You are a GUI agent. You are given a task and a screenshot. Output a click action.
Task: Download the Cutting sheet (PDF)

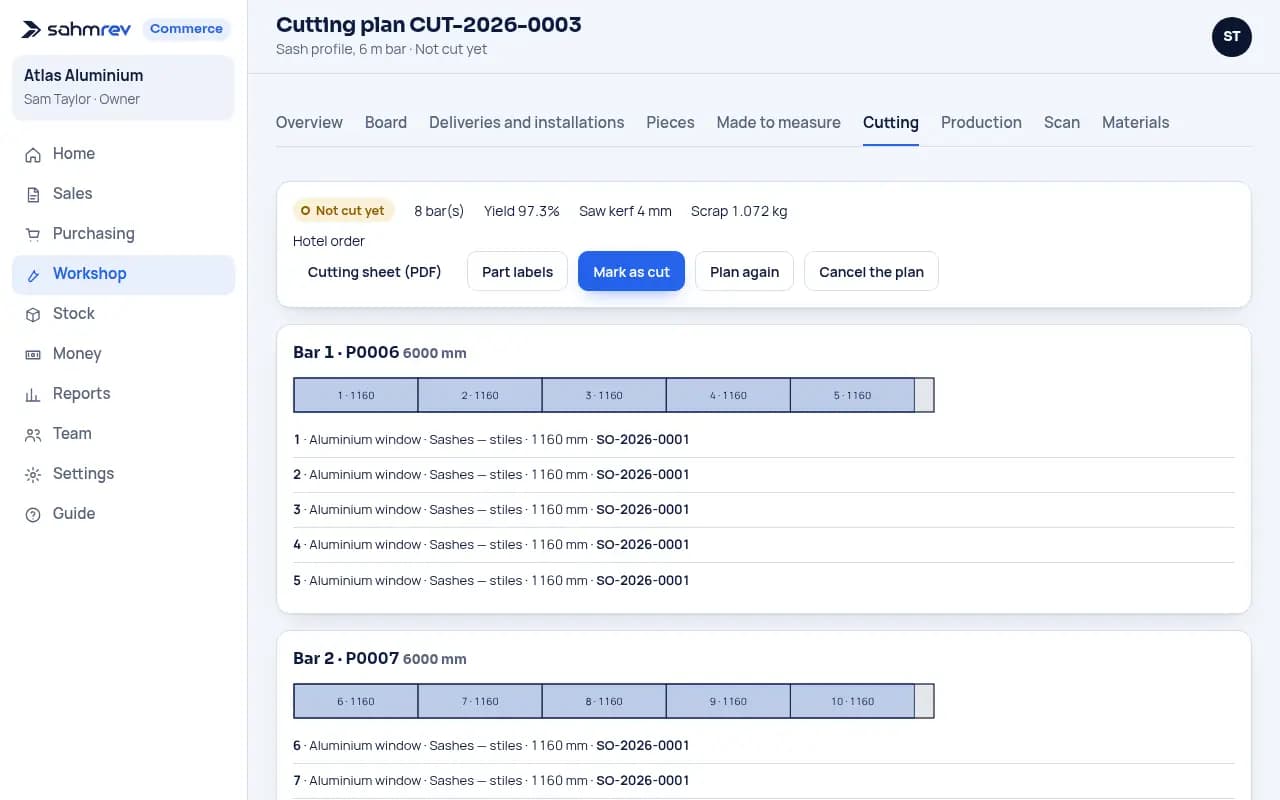[375, 271]
